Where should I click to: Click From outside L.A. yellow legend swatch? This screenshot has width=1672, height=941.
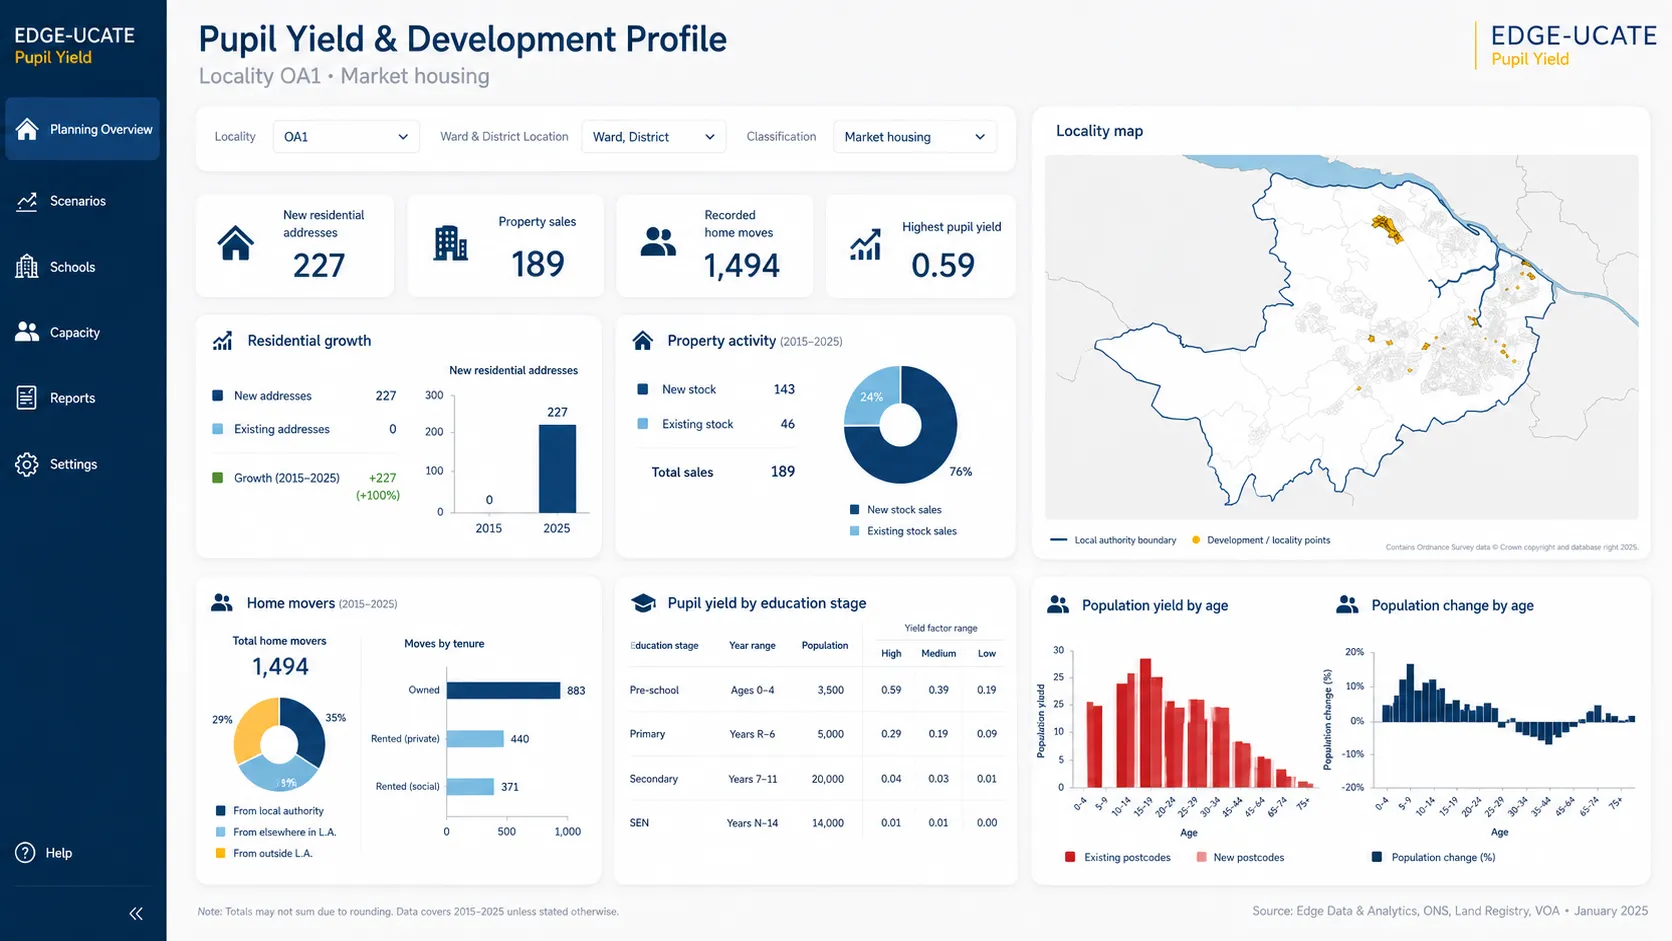click(x=221, y=853)
